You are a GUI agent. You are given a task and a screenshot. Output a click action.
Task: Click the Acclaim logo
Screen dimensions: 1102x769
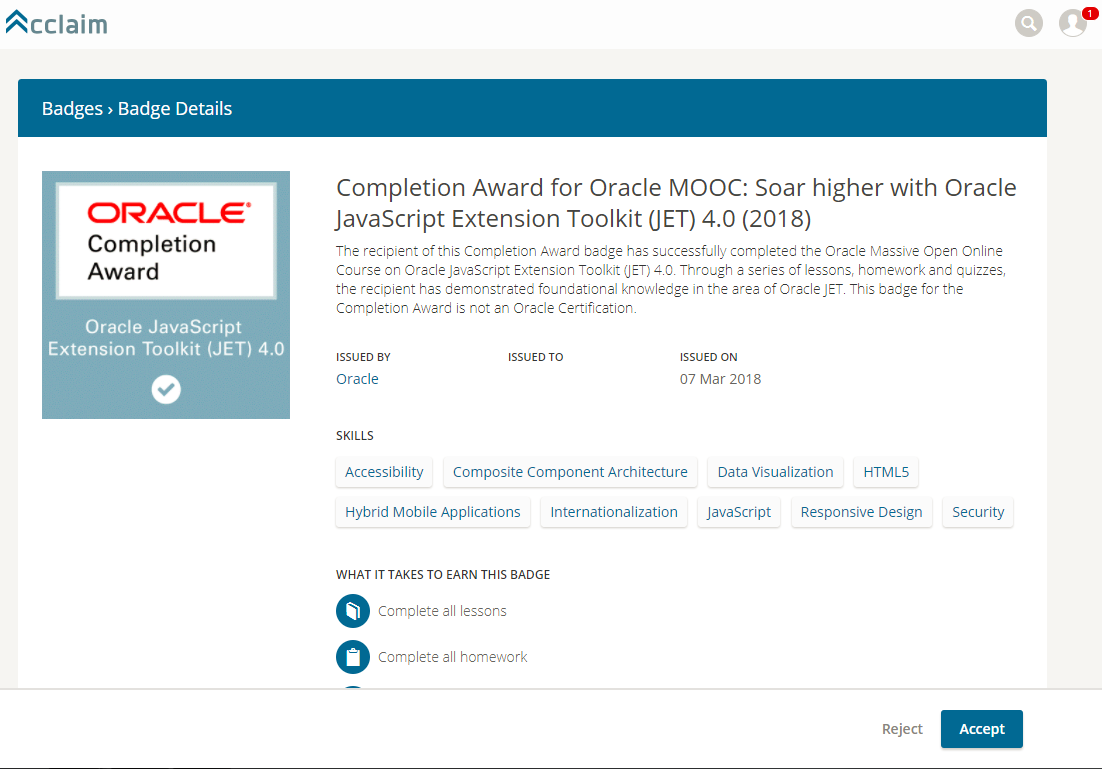[56, 23]
